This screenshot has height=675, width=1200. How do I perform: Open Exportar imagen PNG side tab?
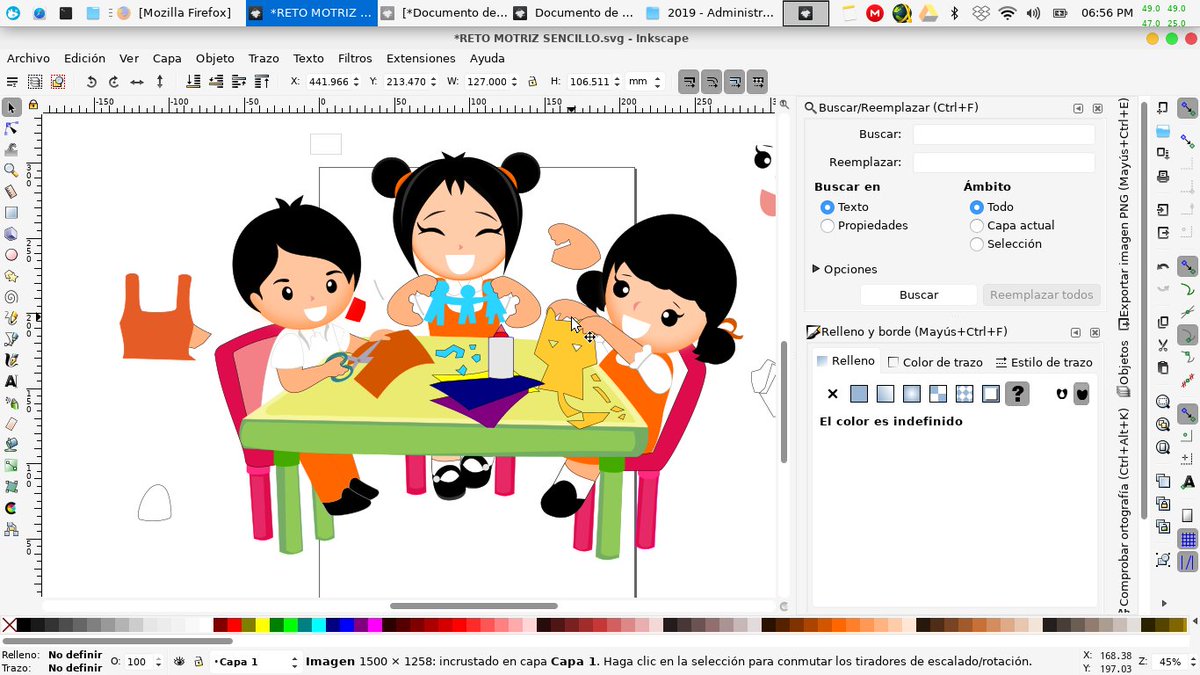pos(1124,215)
